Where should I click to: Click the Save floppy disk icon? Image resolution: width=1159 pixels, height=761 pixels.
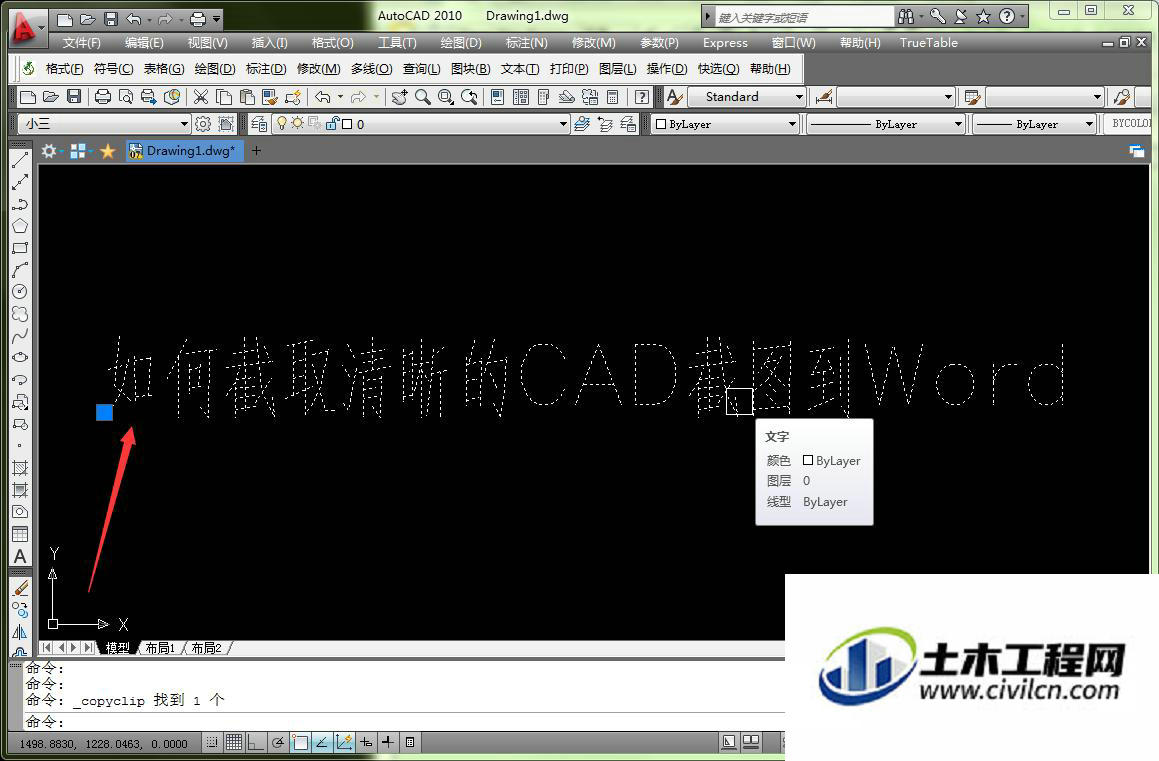point(74,97)
